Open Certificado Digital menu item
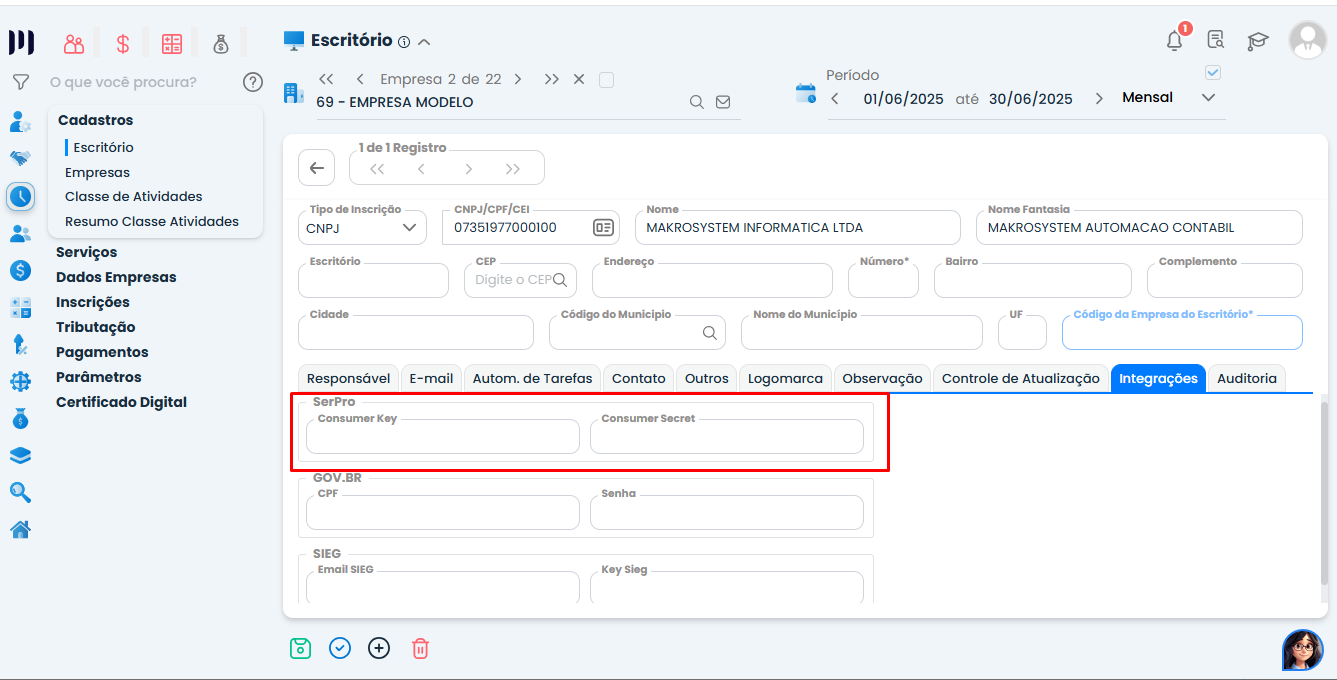 click(x=121, y=402)
